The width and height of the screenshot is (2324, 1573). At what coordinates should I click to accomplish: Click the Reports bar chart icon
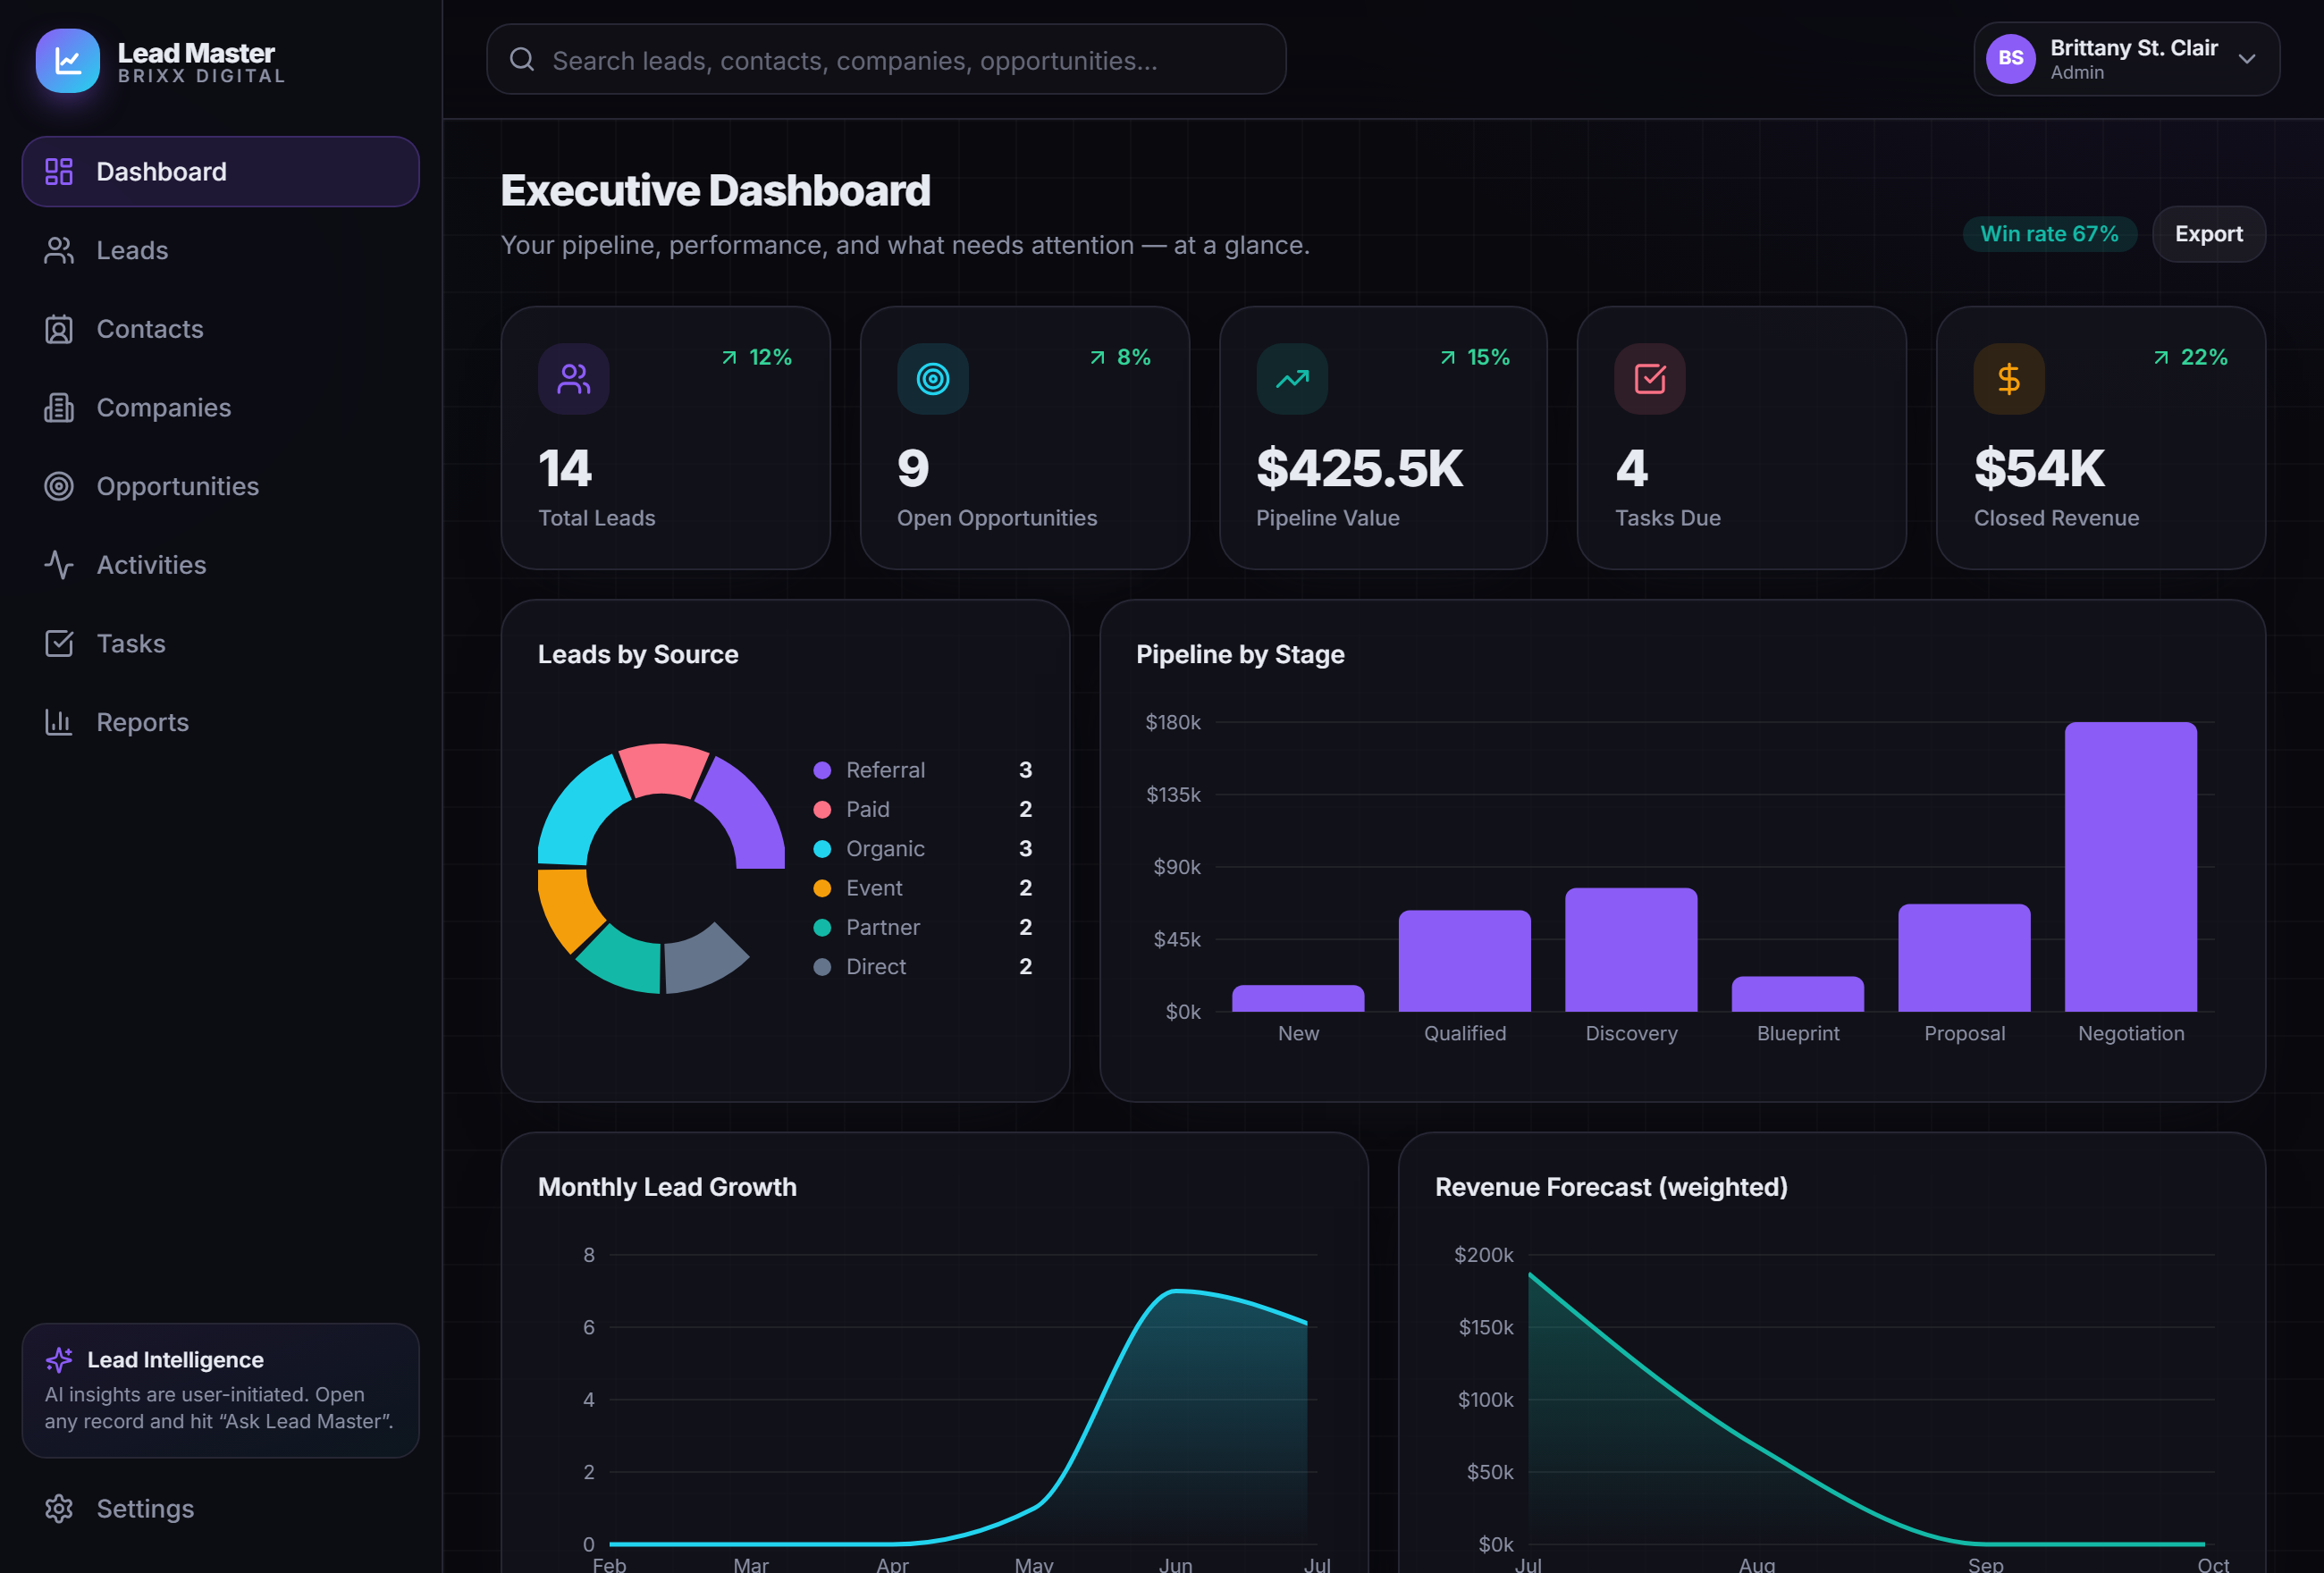point(59,722)
